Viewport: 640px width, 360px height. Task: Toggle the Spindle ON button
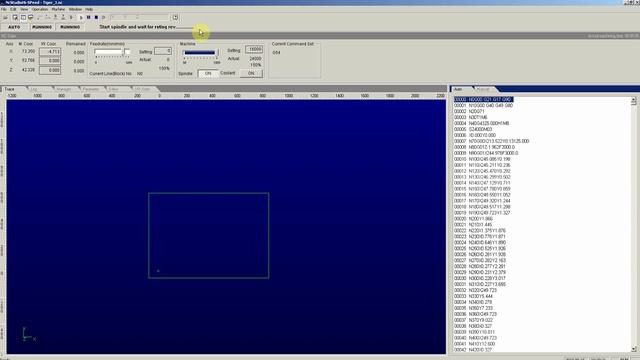pyautogui.click(x=208, y=73)
